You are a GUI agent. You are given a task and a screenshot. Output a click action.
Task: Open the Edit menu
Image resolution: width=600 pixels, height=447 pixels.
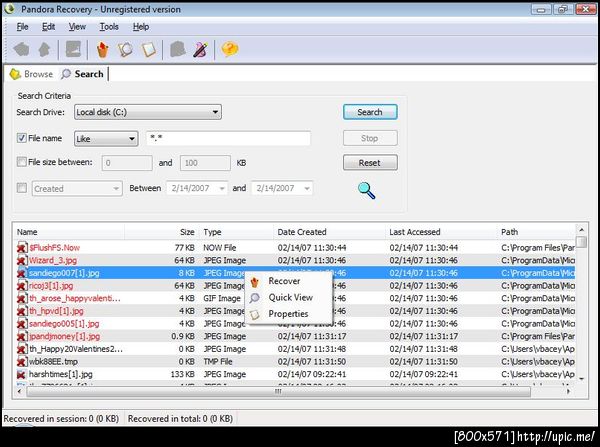coord(48,27)
